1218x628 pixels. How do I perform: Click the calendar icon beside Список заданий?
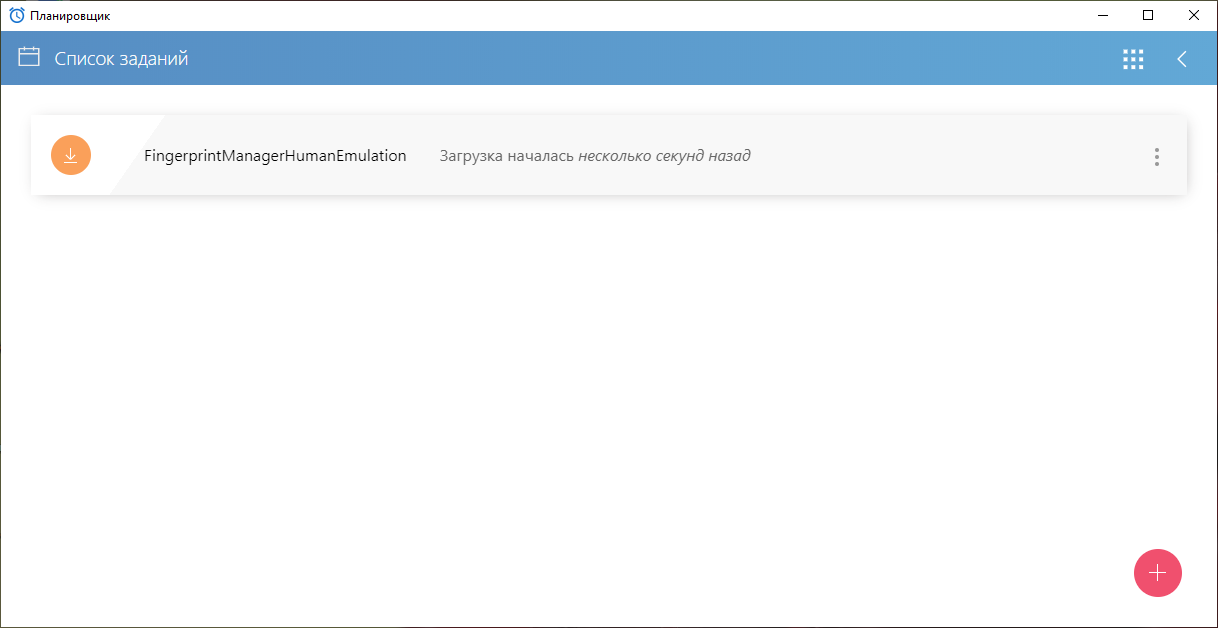pyautogui.click(x=29, y=58)
